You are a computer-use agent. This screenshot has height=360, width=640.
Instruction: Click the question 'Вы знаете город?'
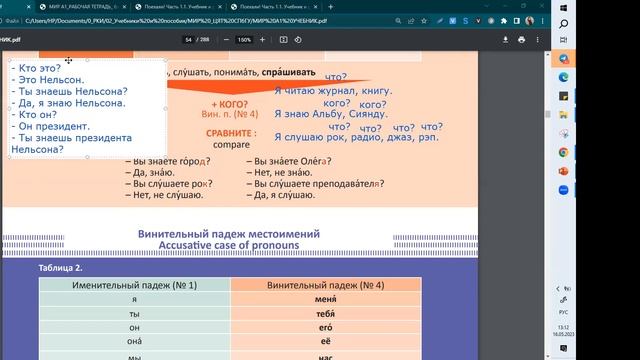pos(168,161)
